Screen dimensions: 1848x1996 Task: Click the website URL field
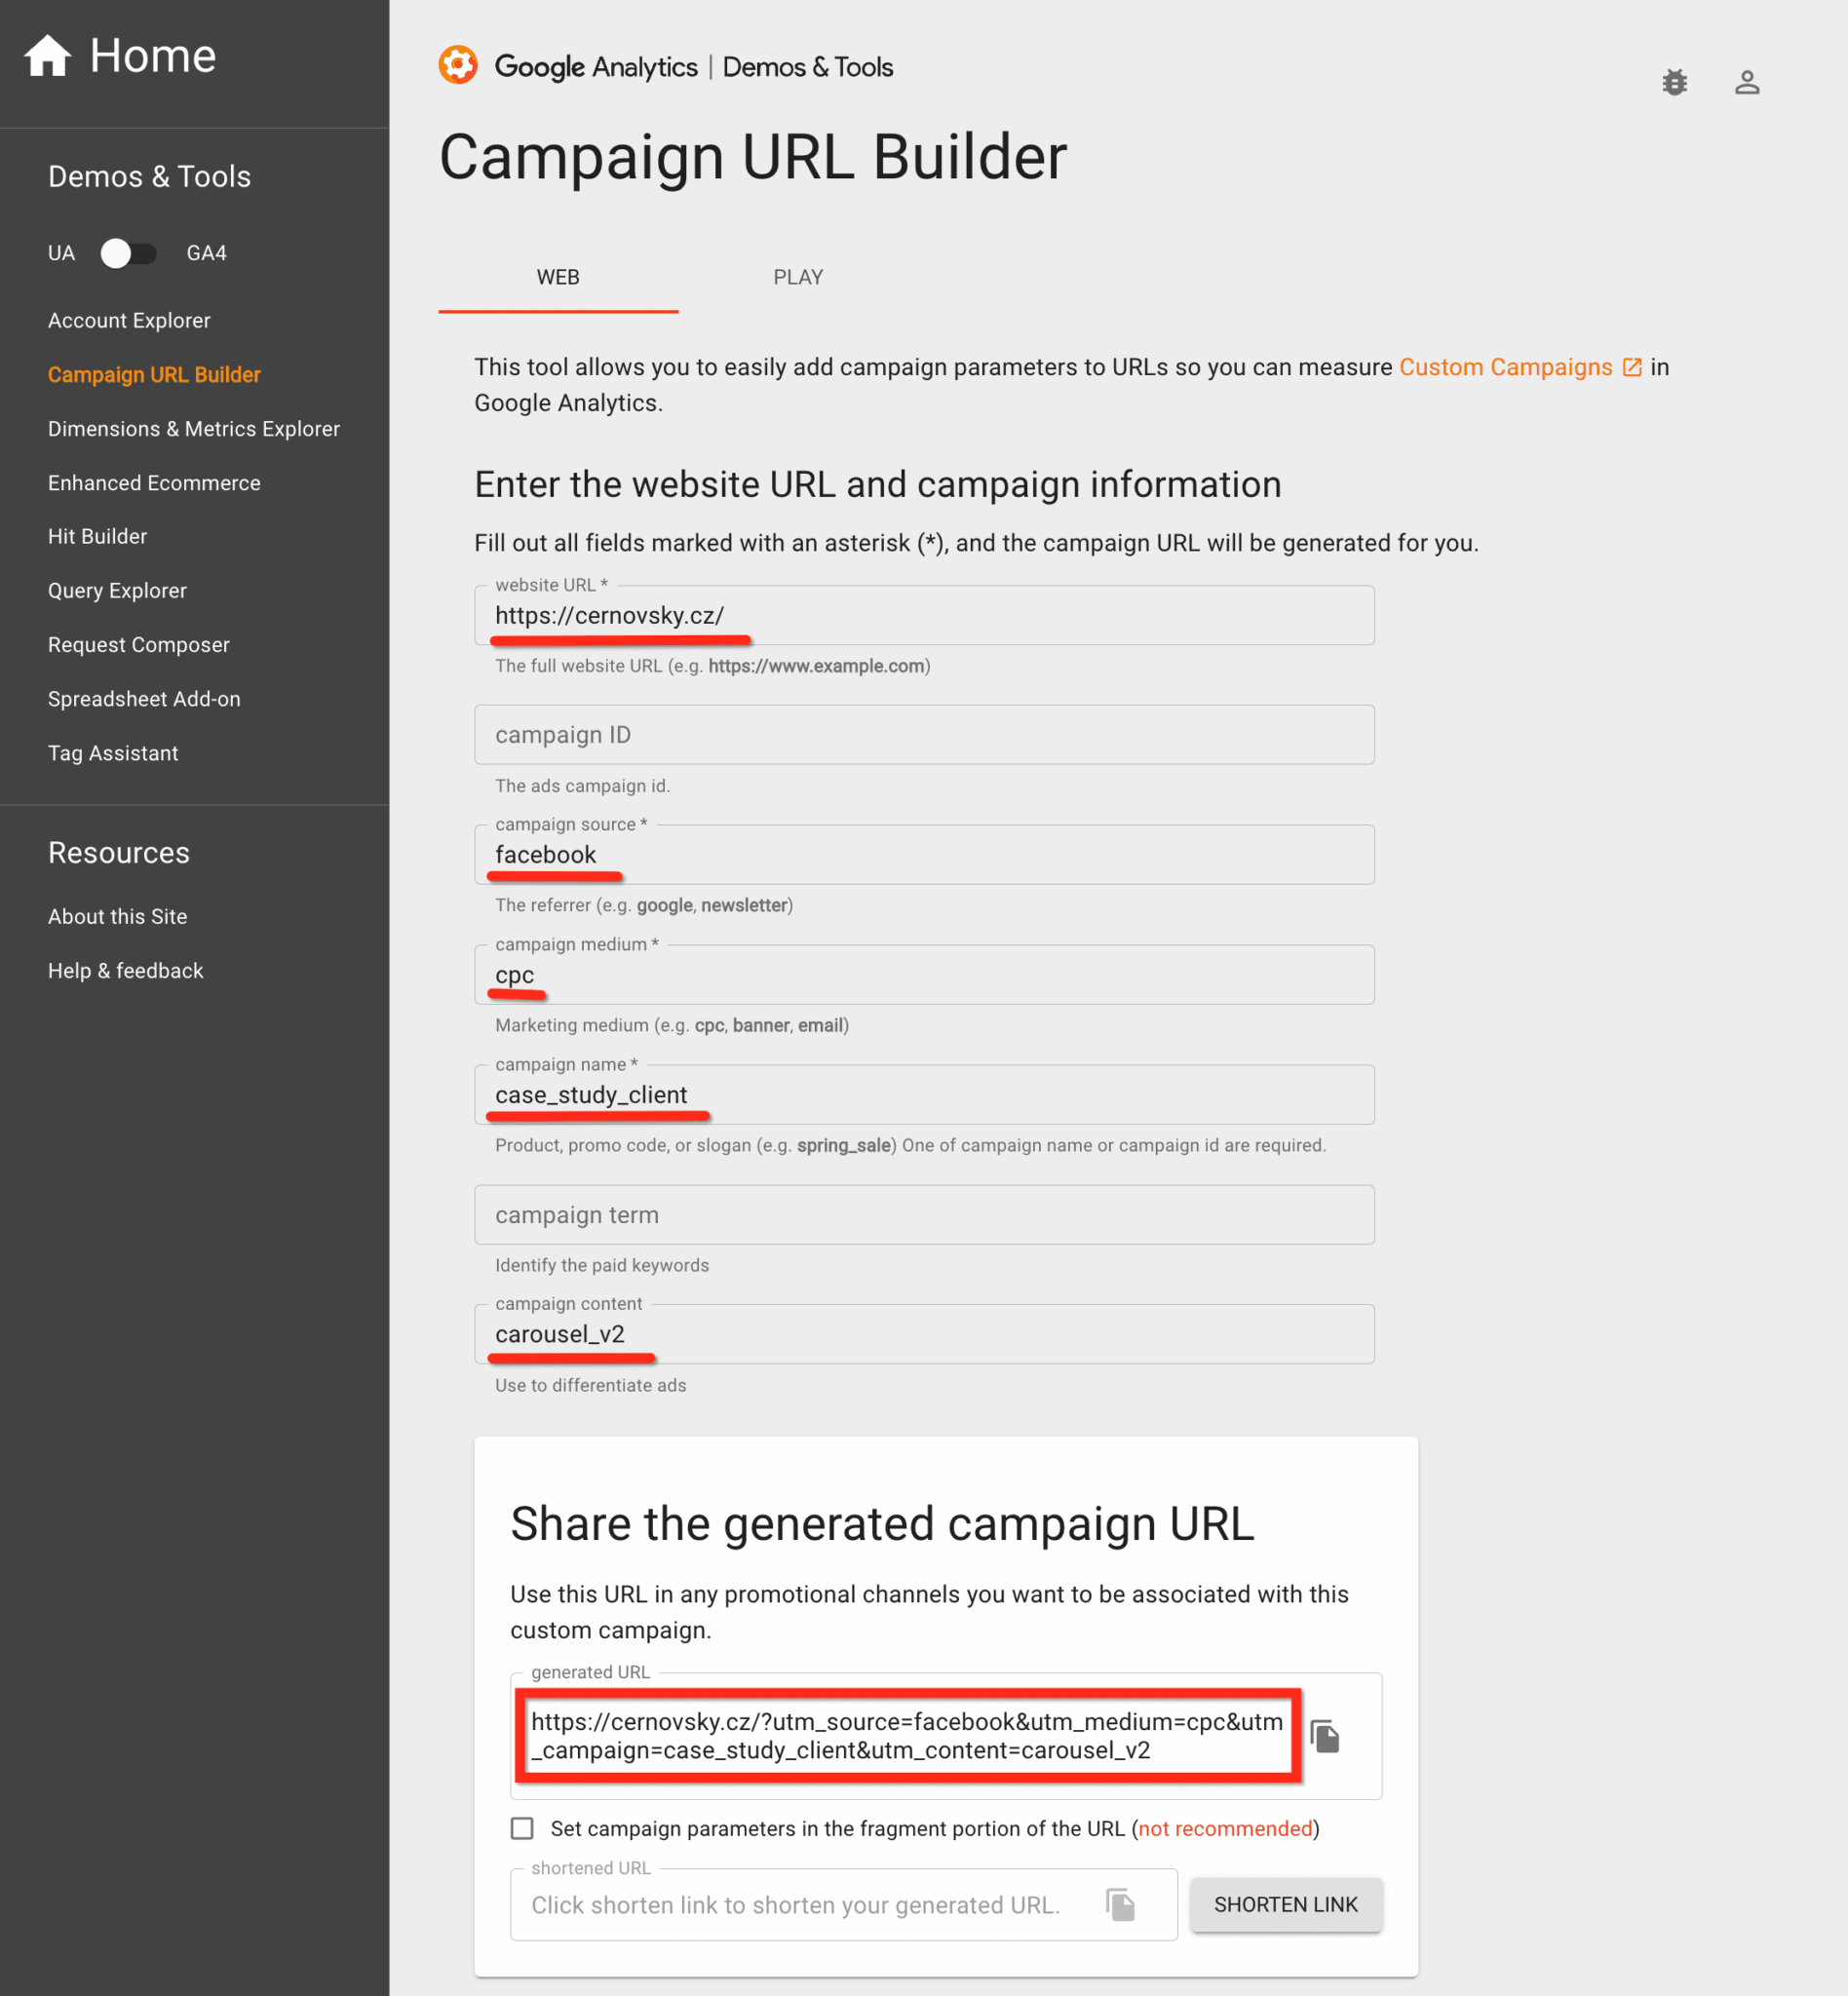[923, 616]
